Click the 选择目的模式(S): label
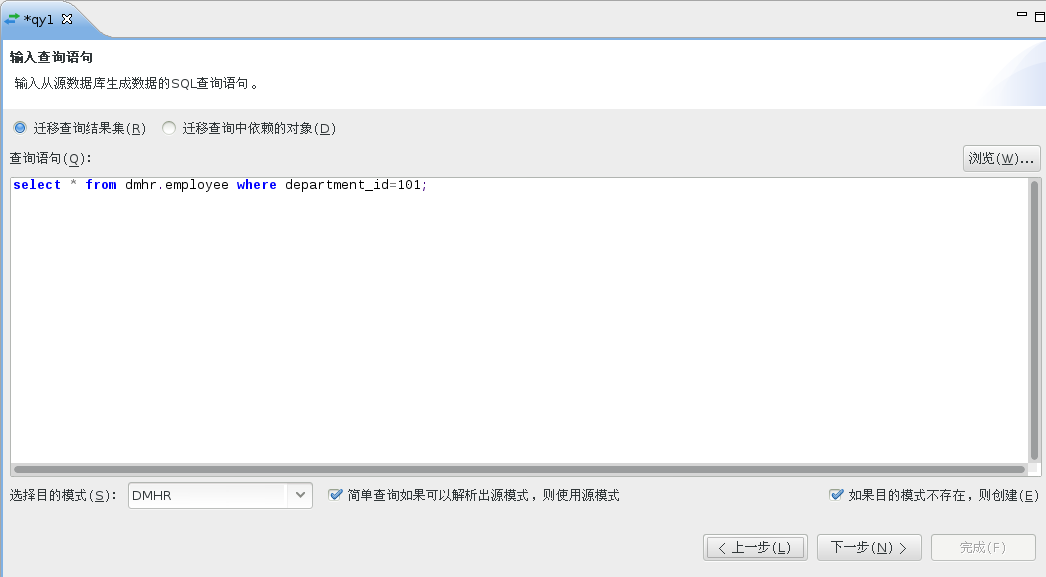Viewport: 1046px width, 577px height. 63,495
